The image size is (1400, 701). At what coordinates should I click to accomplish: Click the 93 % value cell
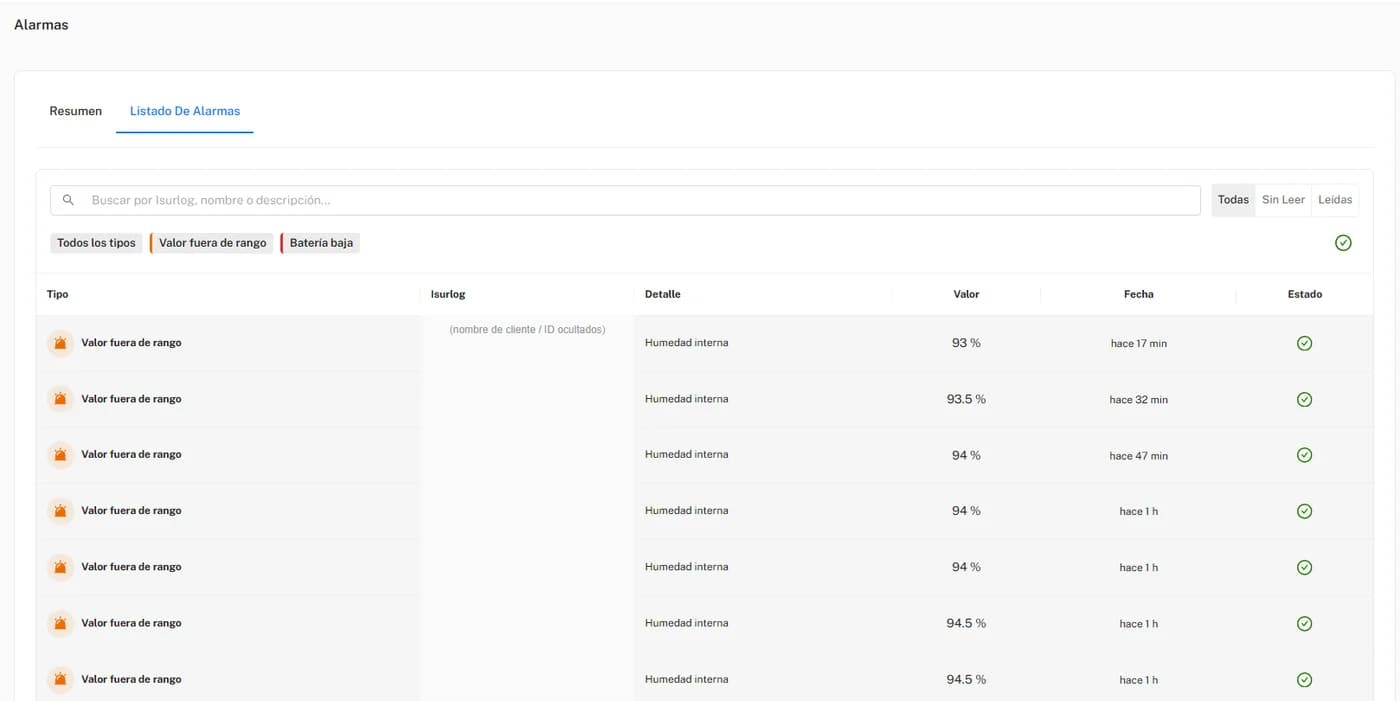coord(966,343)
